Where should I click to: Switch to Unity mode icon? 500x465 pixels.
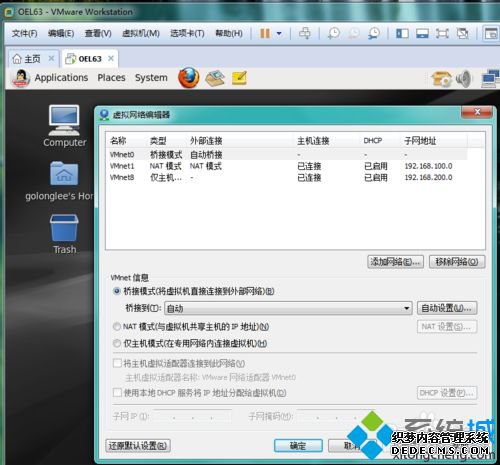coord(463,33)
